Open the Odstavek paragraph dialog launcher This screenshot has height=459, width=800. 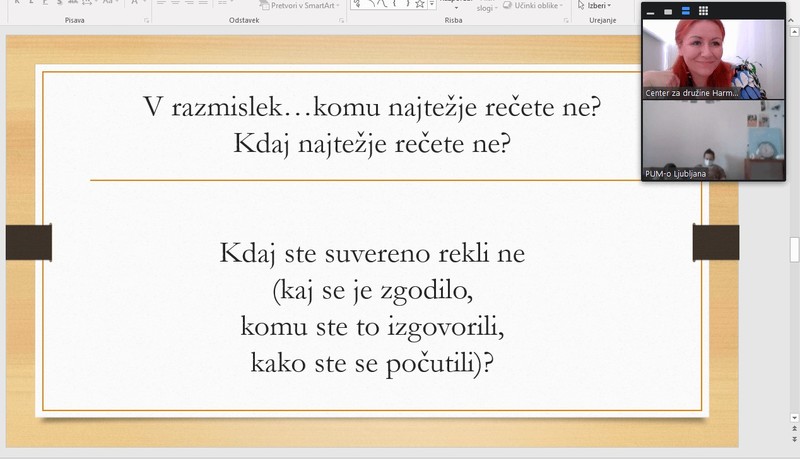341,20
